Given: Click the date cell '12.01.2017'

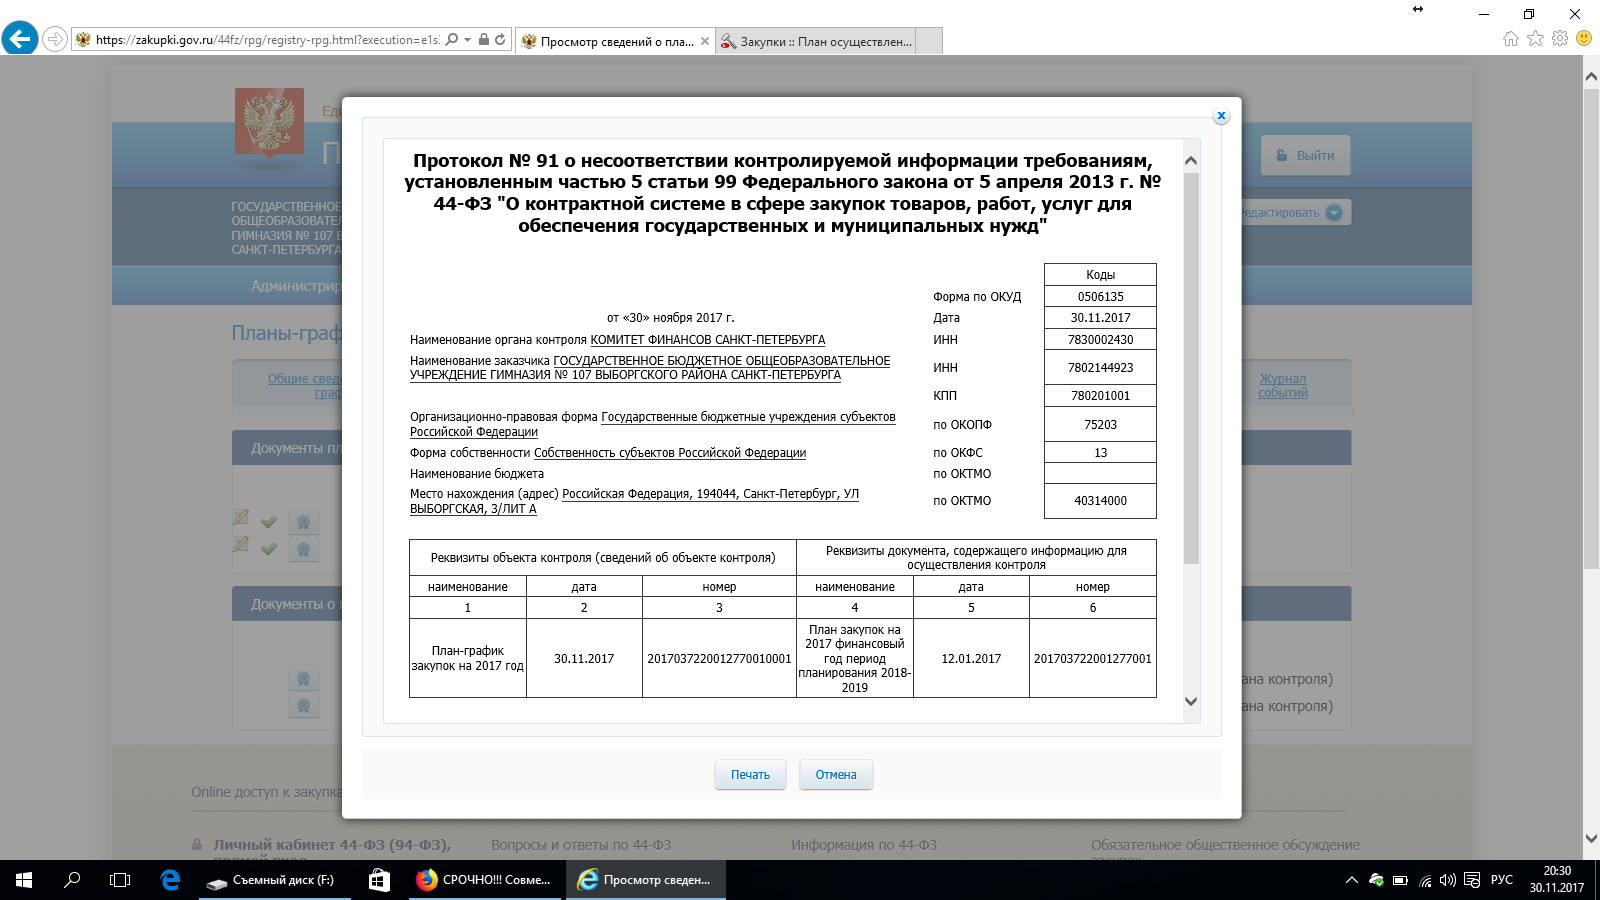Looking at the screenshot, I should [x=971, y=659].
